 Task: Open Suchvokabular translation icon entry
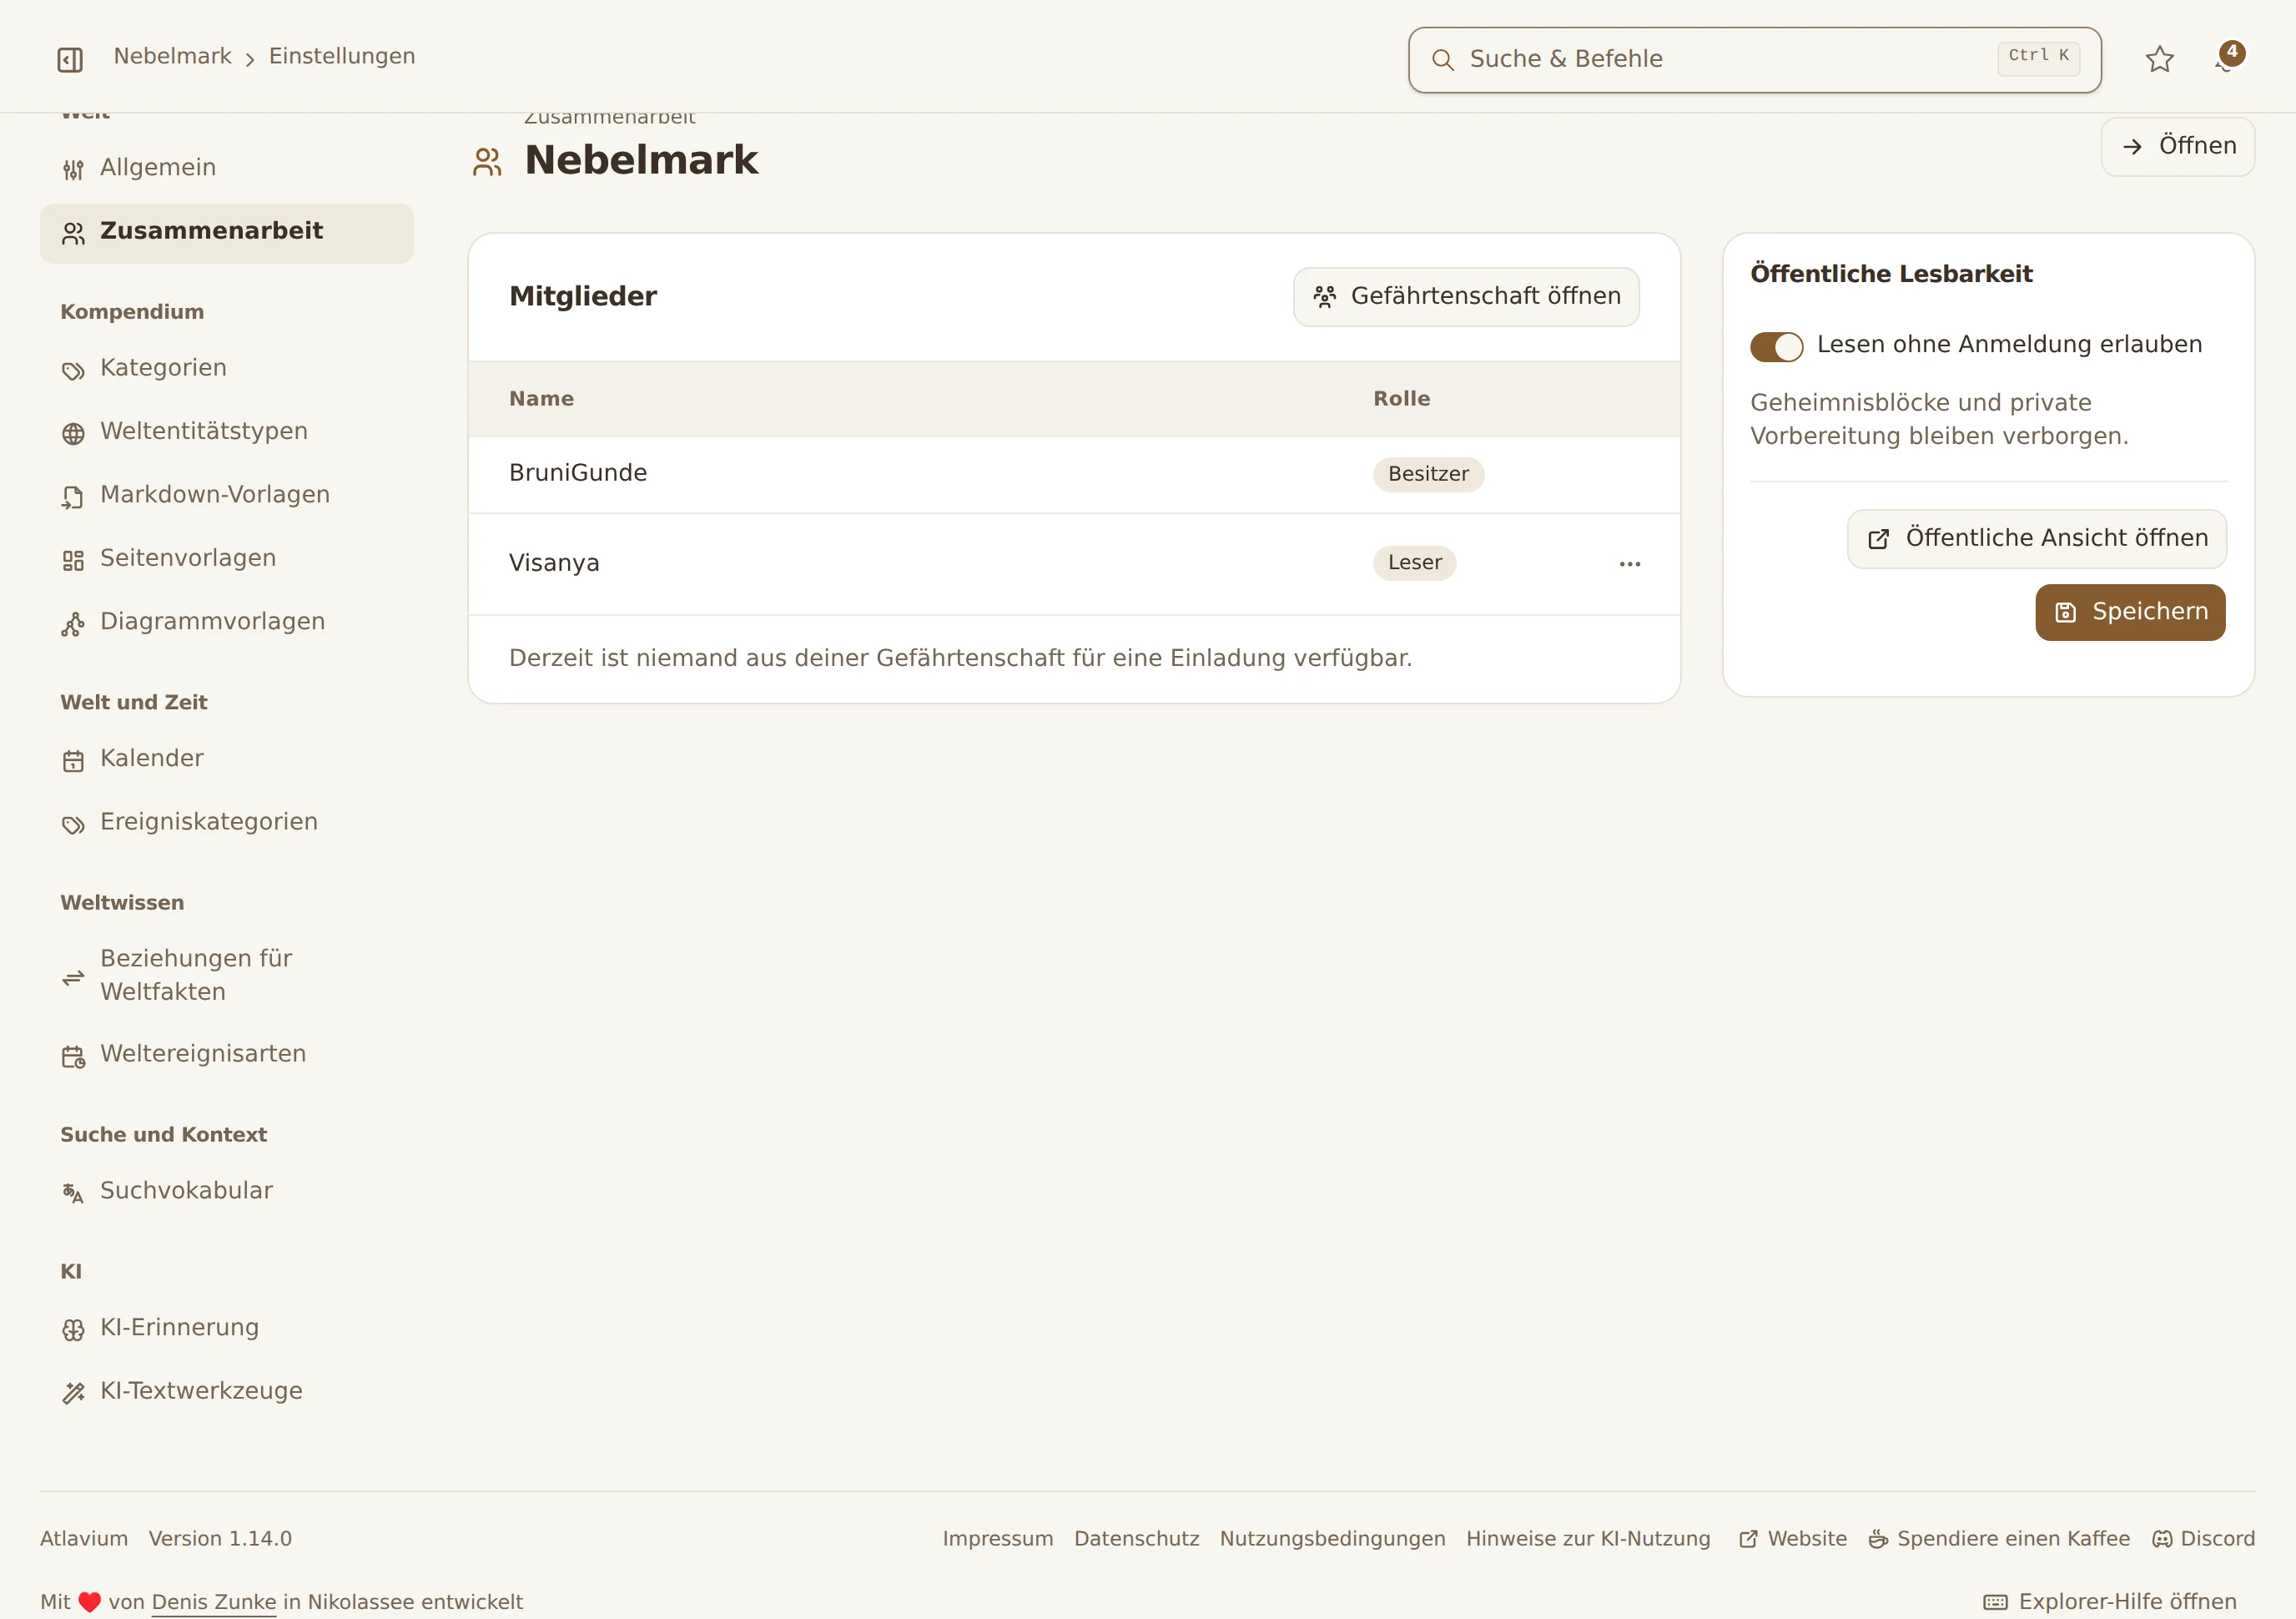point(227,1191)
